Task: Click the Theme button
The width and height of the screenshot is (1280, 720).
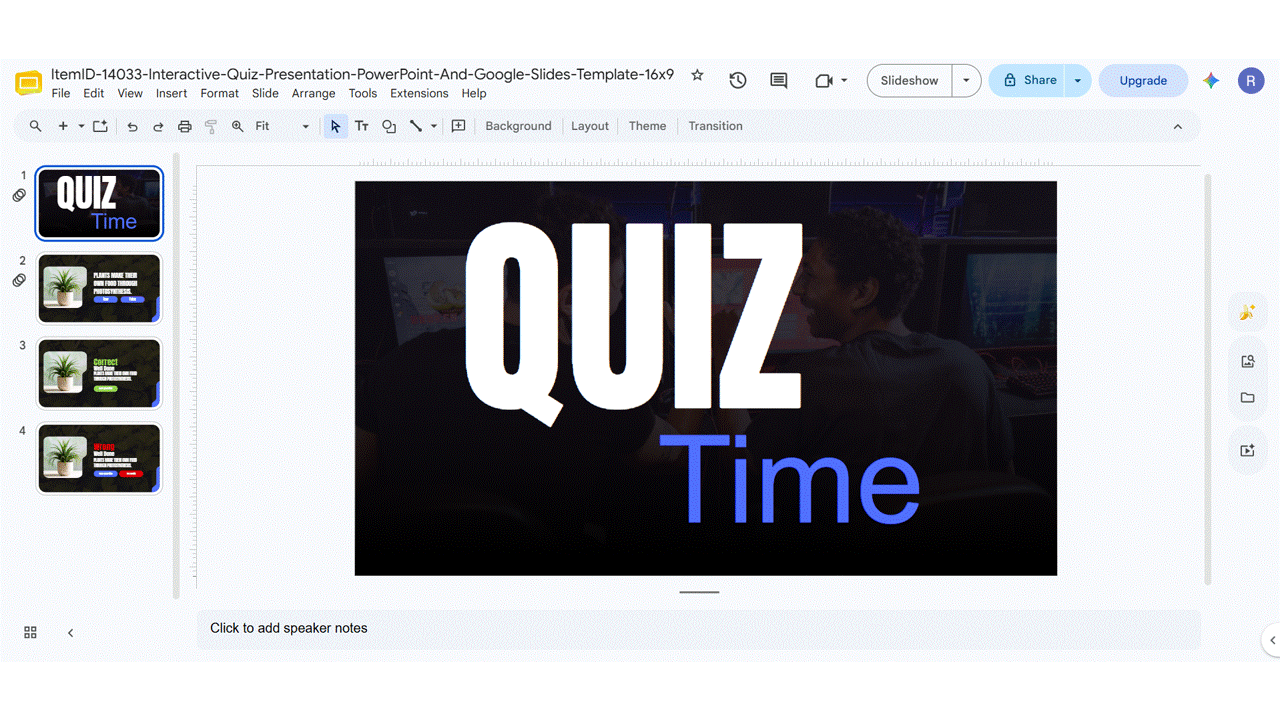Action: [647, 126]
